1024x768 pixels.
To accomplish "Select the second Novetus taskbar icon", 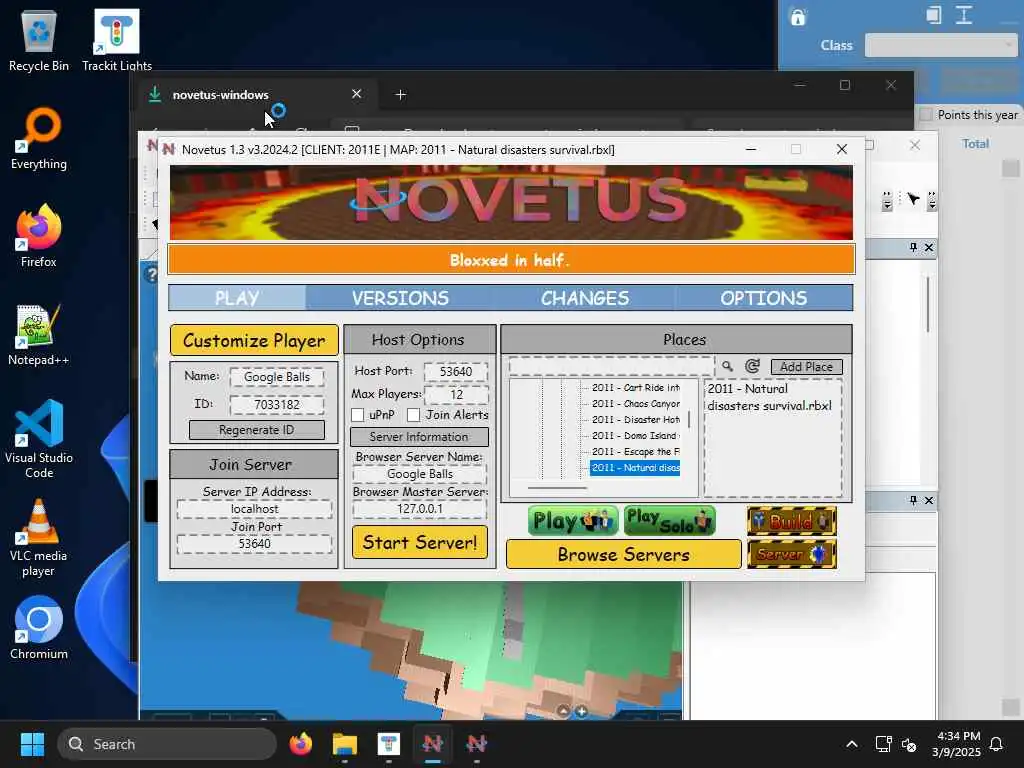I will (x=476, y=744).
